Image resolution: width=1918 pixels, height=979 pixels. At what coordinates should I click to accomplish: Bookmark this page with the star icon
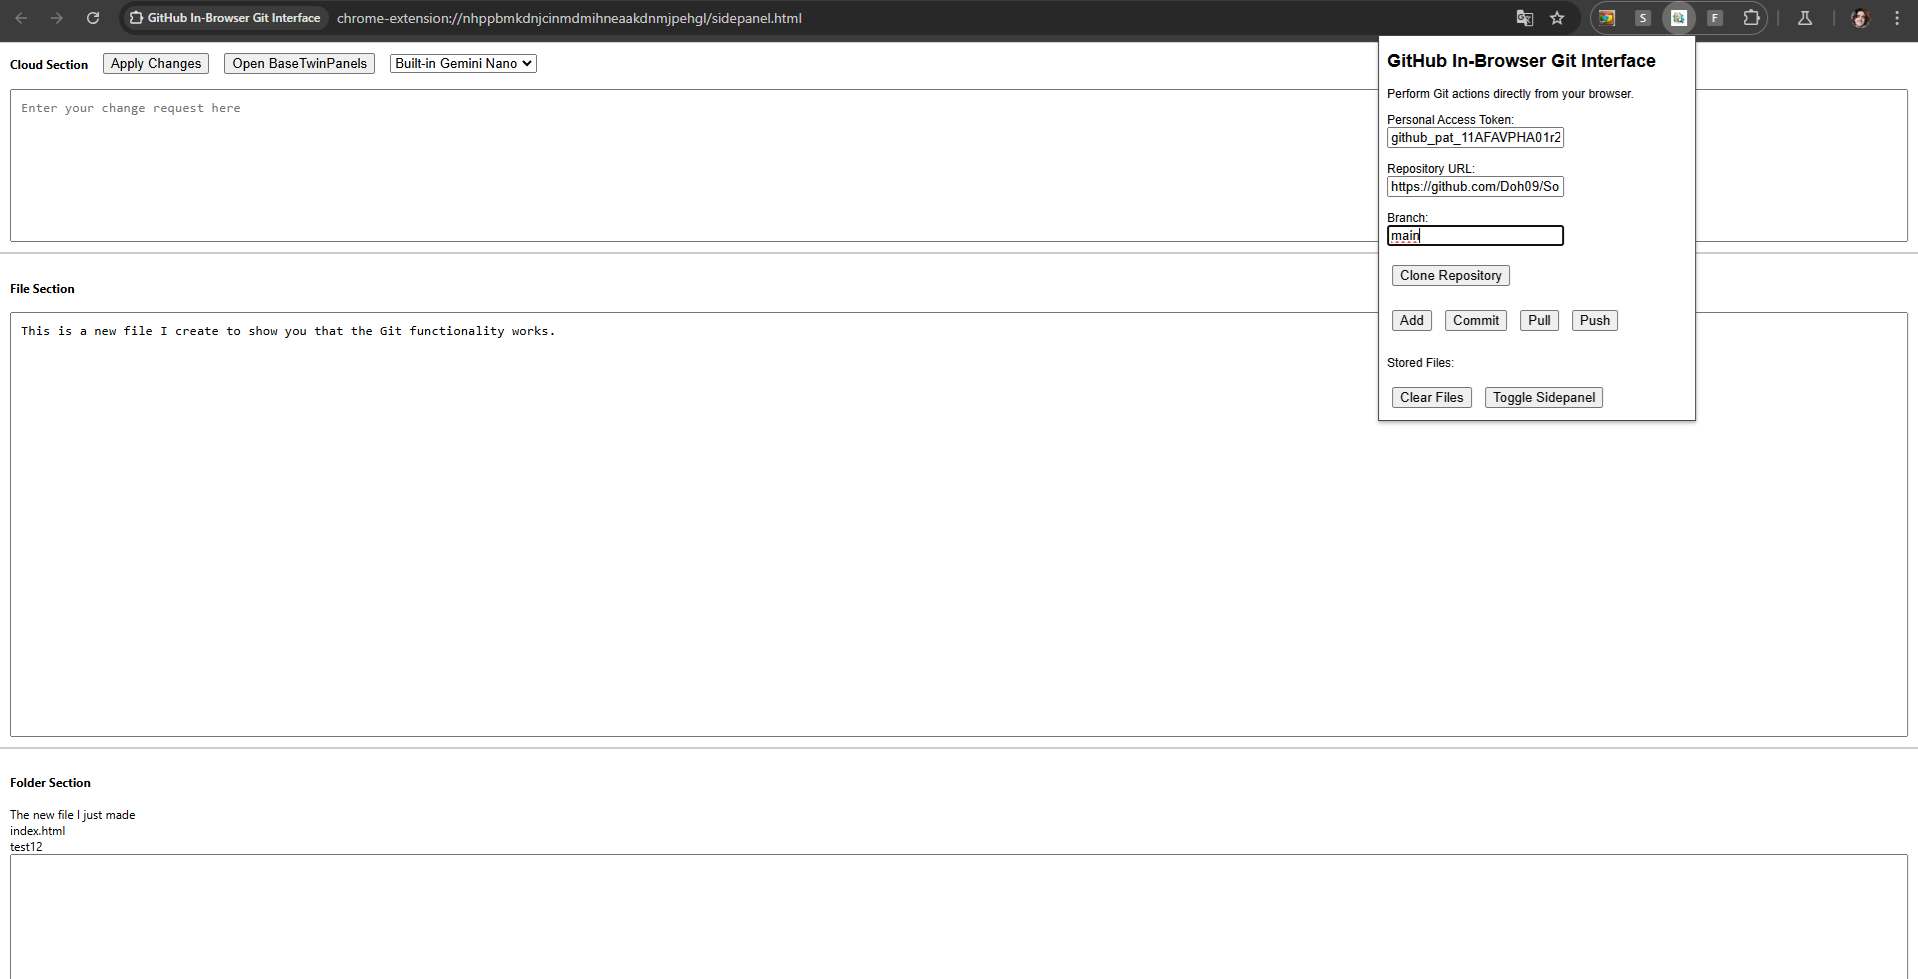pos(1557,18)
